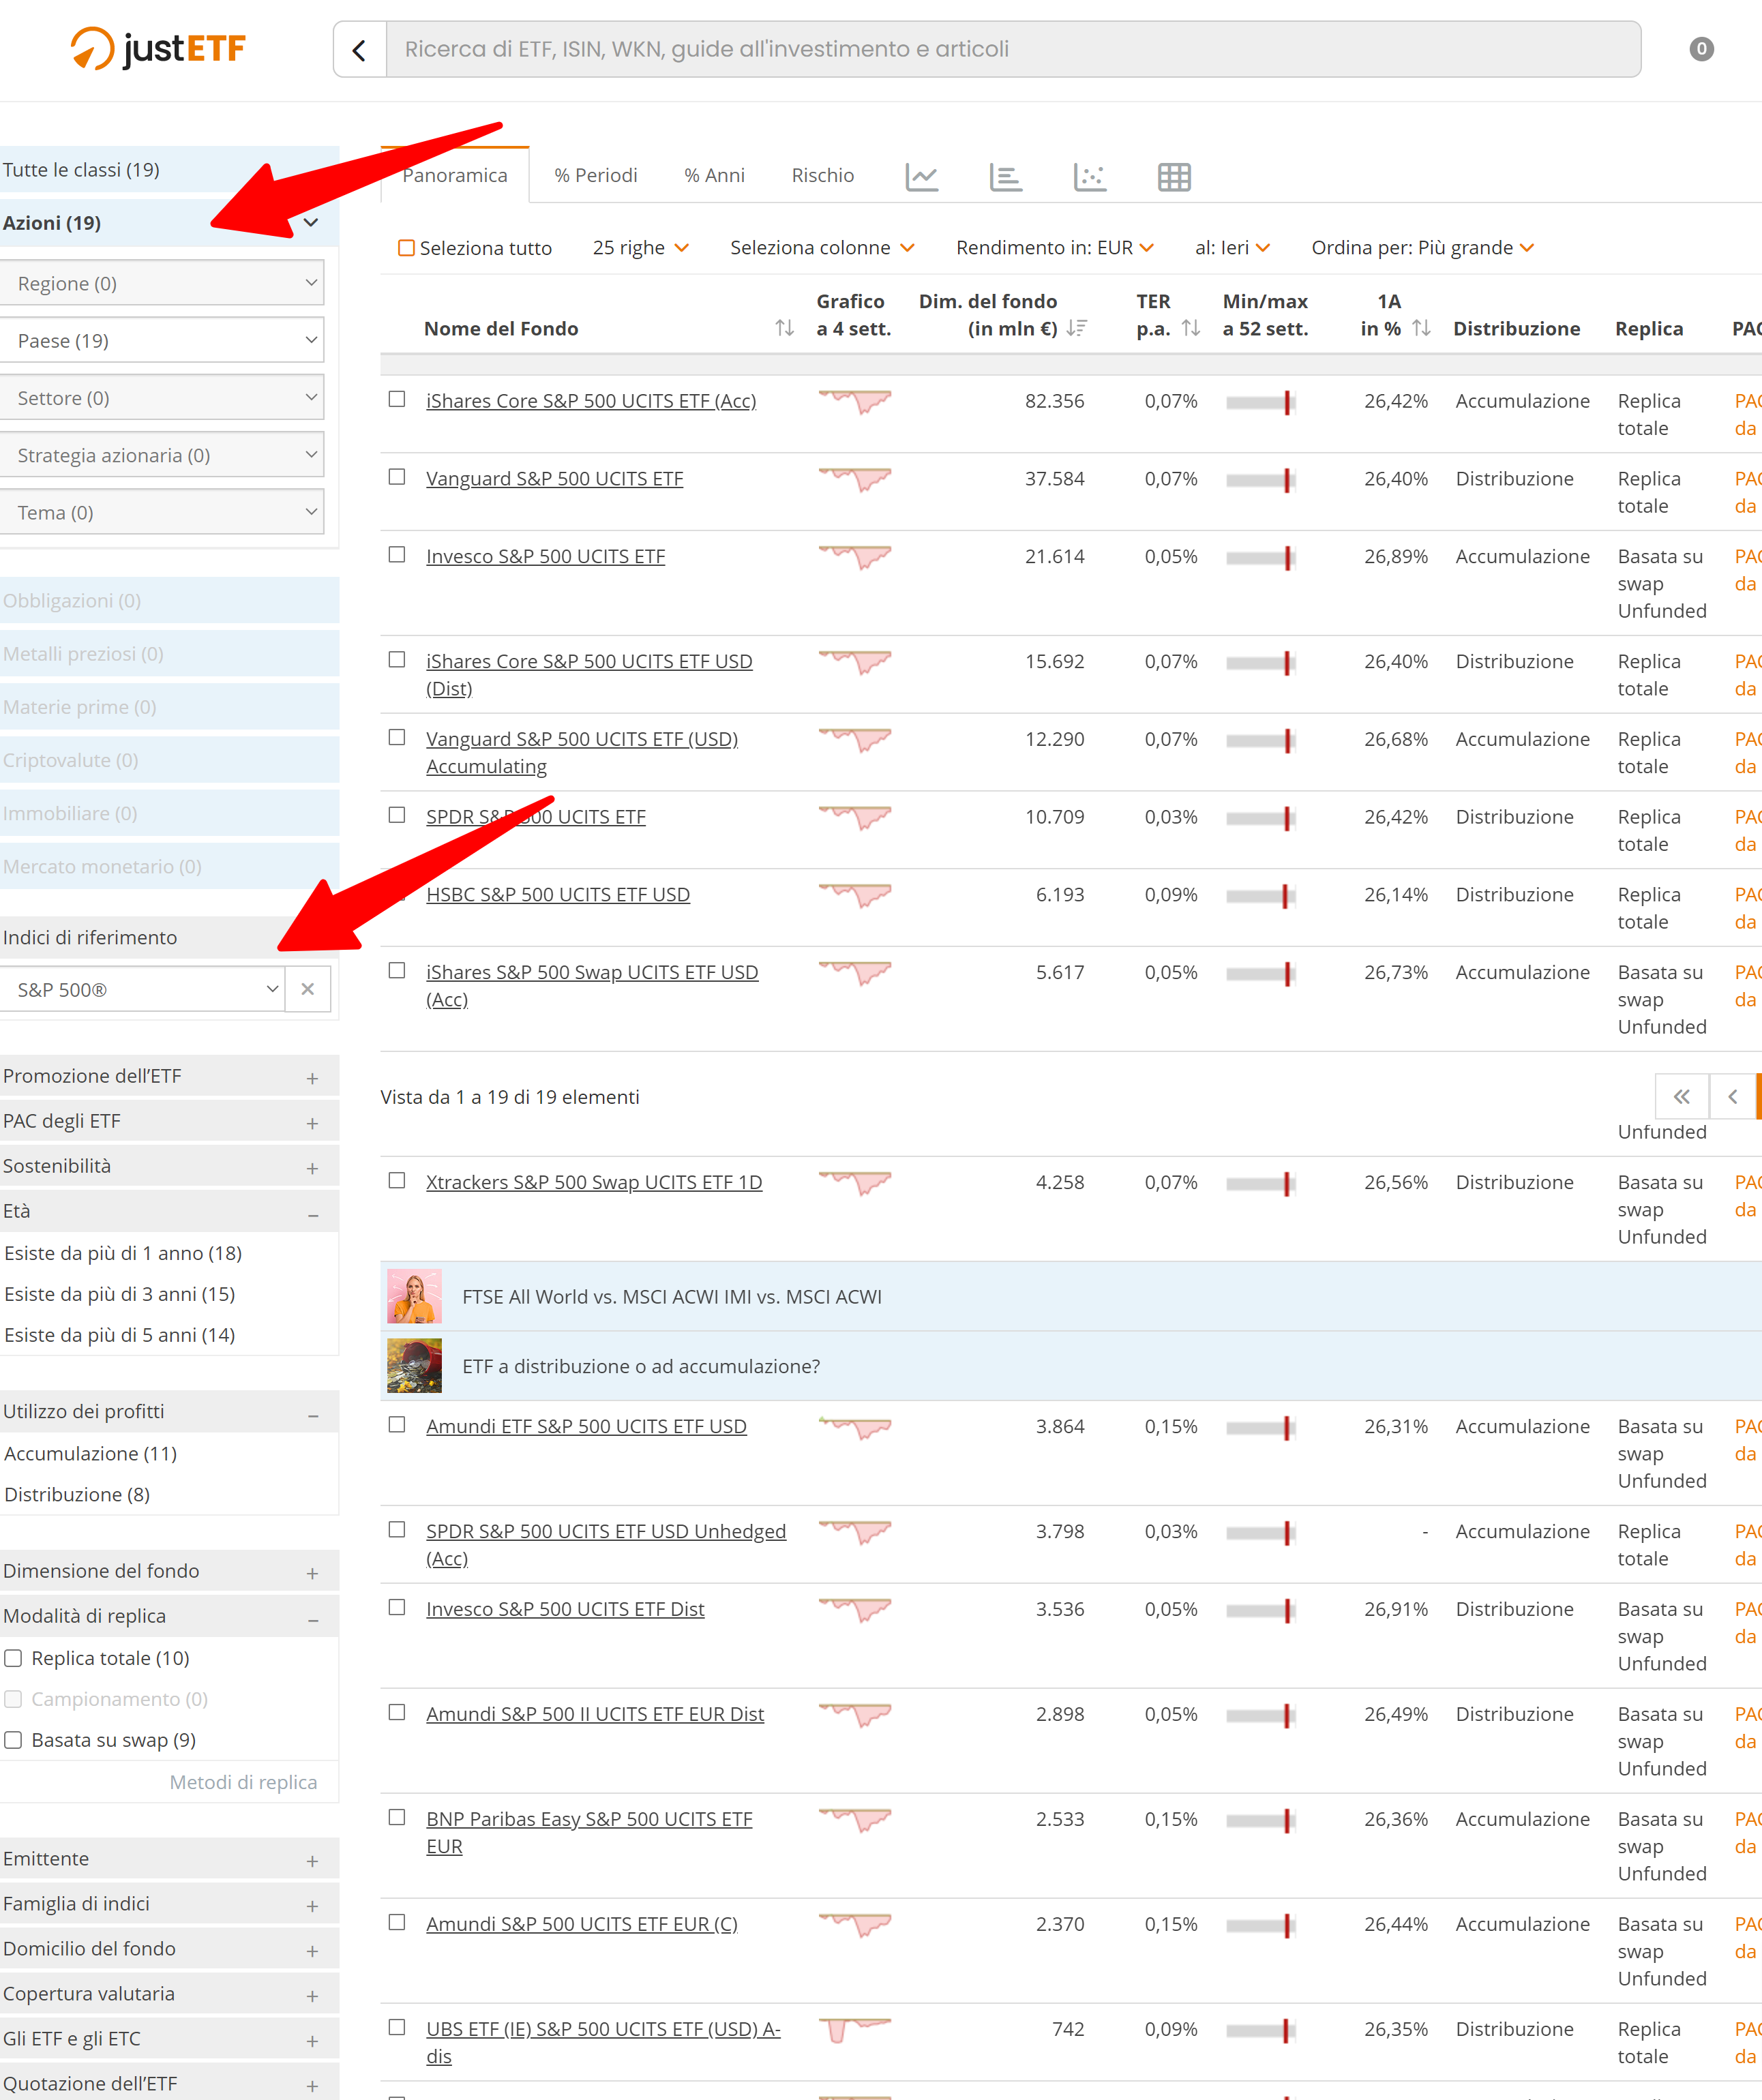Sort by Dim. del fondo icon
Viewport: 1762px width, 2100px height.
[x=1076, y=328]
